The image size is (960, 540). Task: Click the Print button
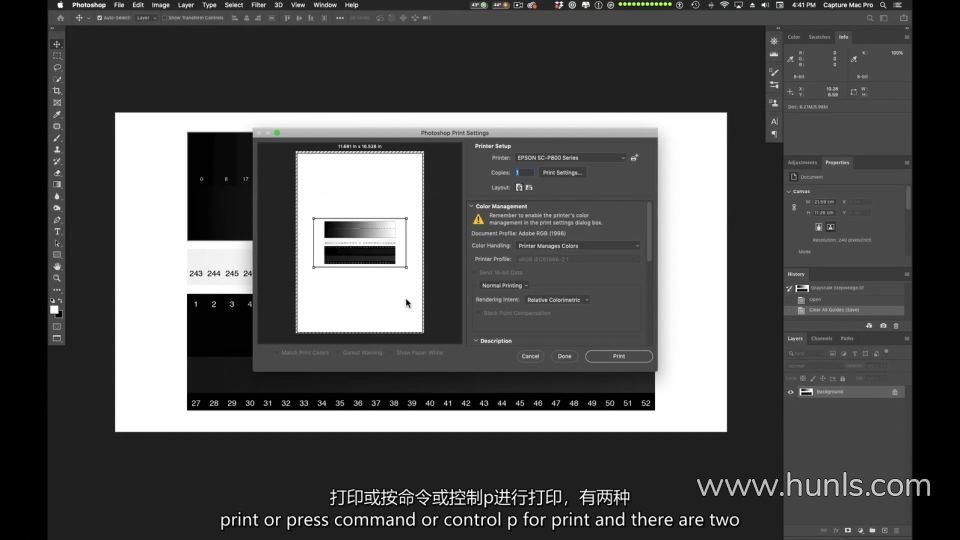tap(619, 356)
